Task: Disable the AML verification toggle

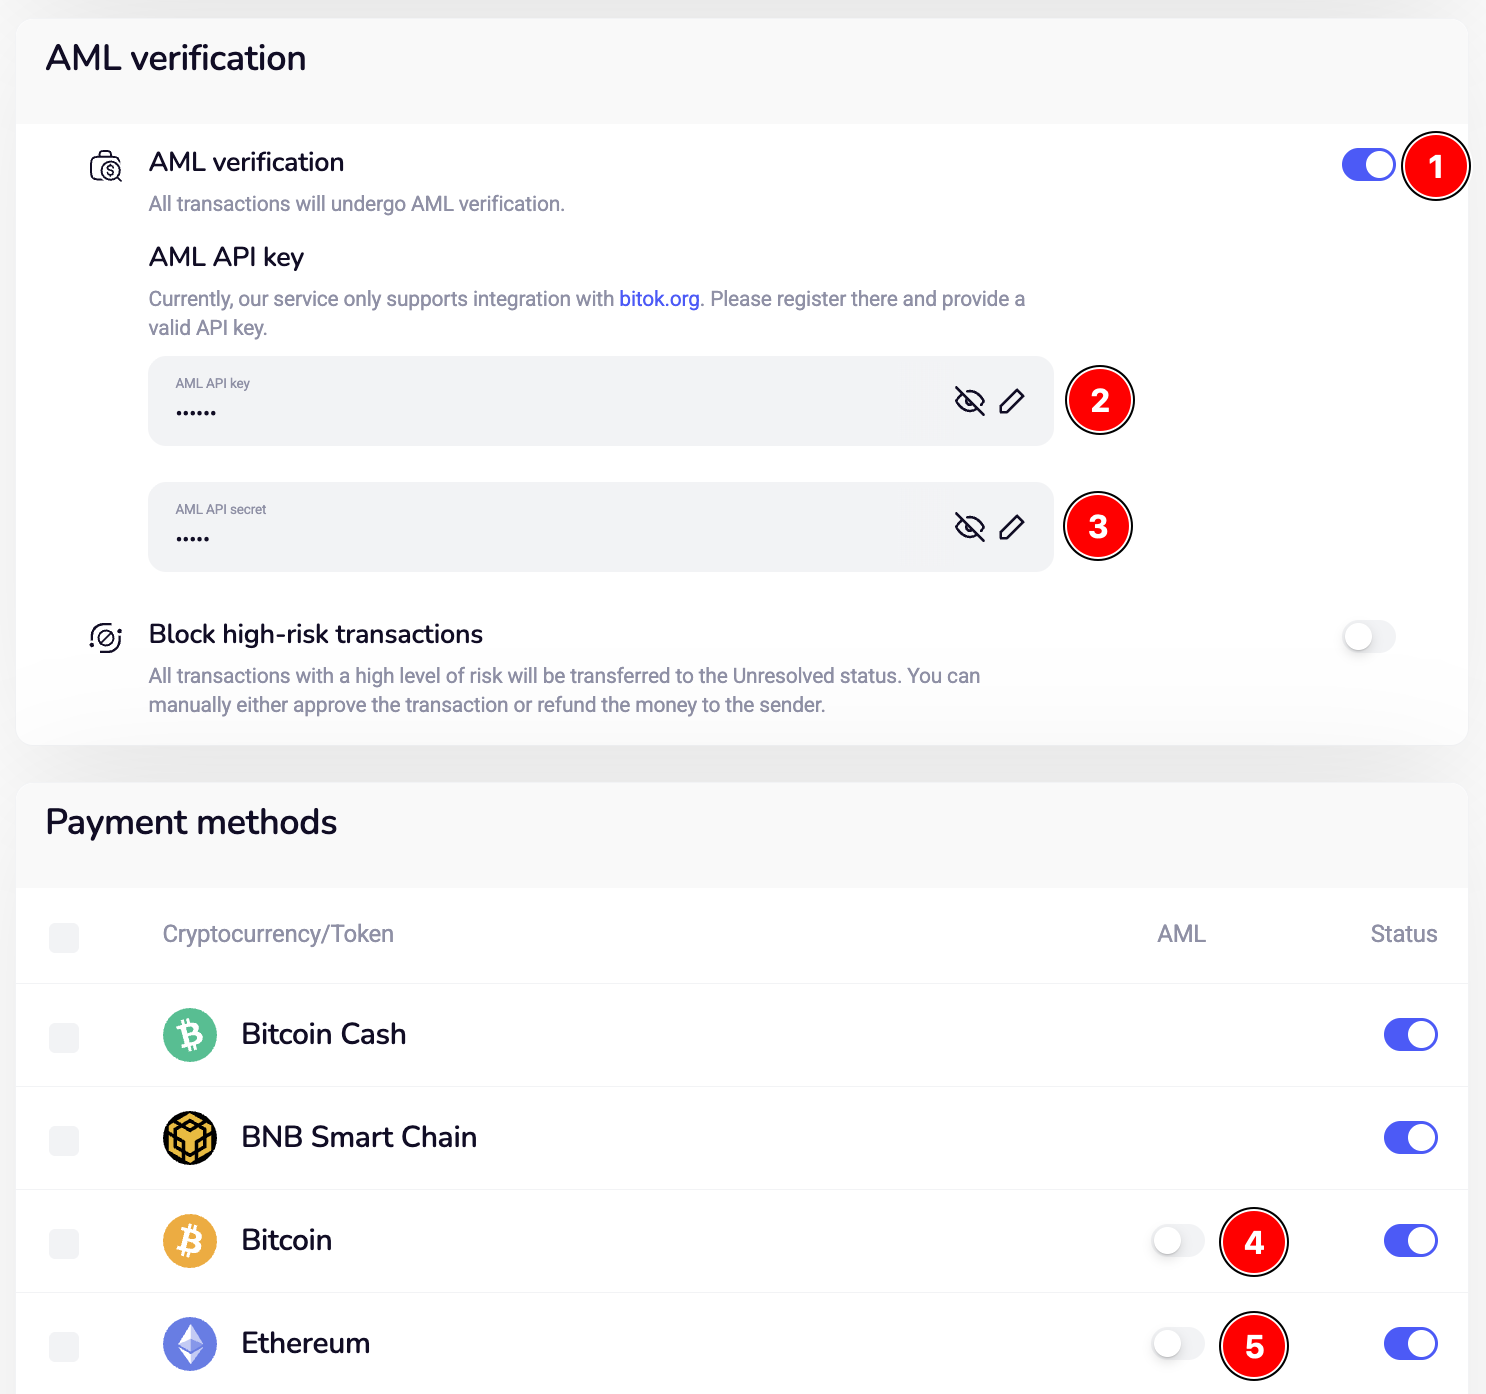Action: 1368,165
